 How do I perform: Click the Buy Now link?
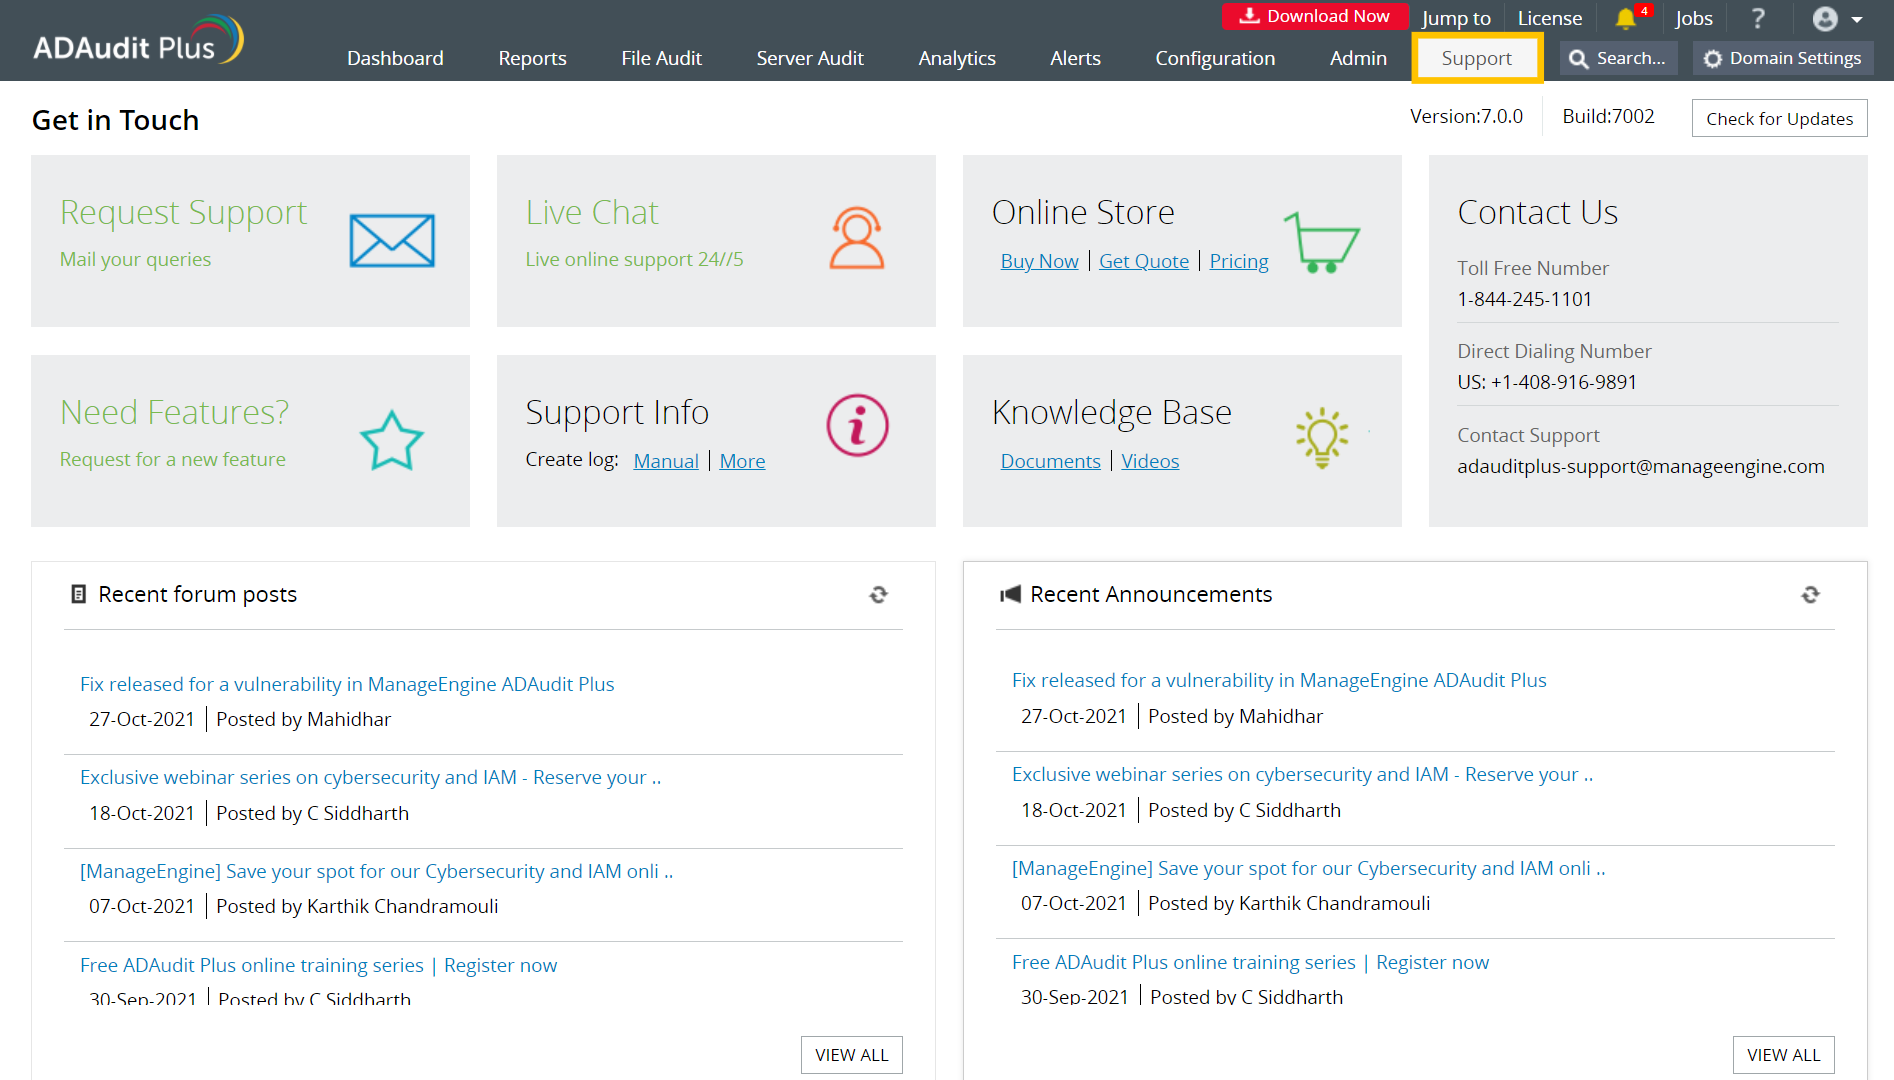point(1040,261)
